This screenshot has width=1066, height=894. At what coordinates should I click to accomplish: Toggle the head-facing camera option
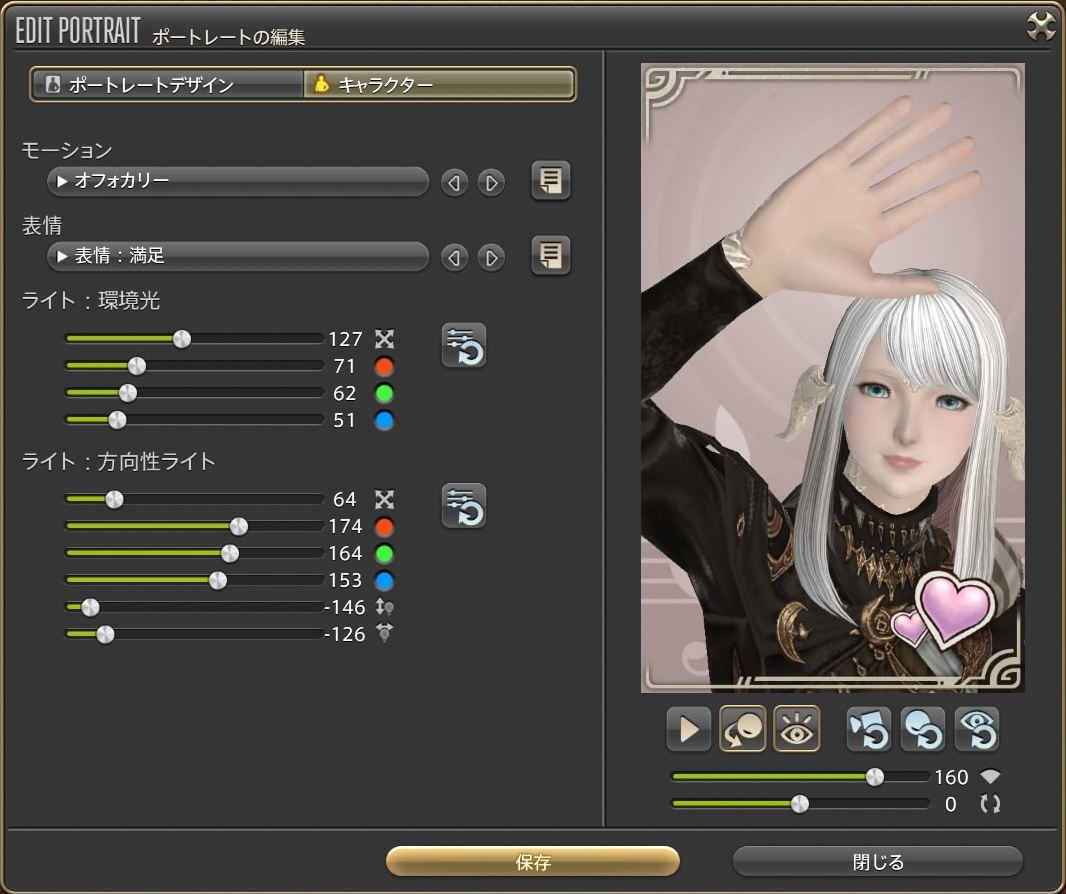(742, 729)
